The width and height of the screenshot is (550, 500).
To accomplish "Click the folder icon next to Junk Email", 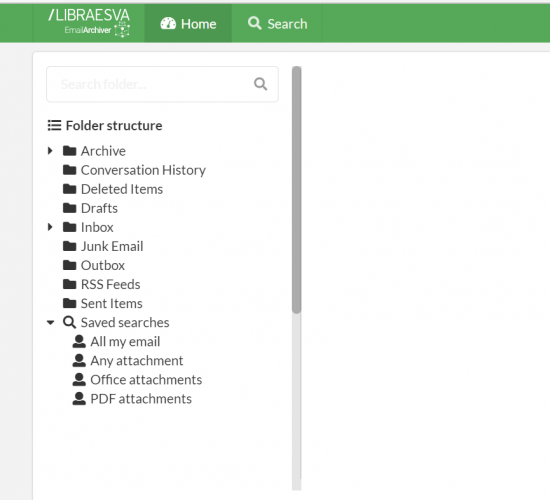I will [x=69, y=246].
